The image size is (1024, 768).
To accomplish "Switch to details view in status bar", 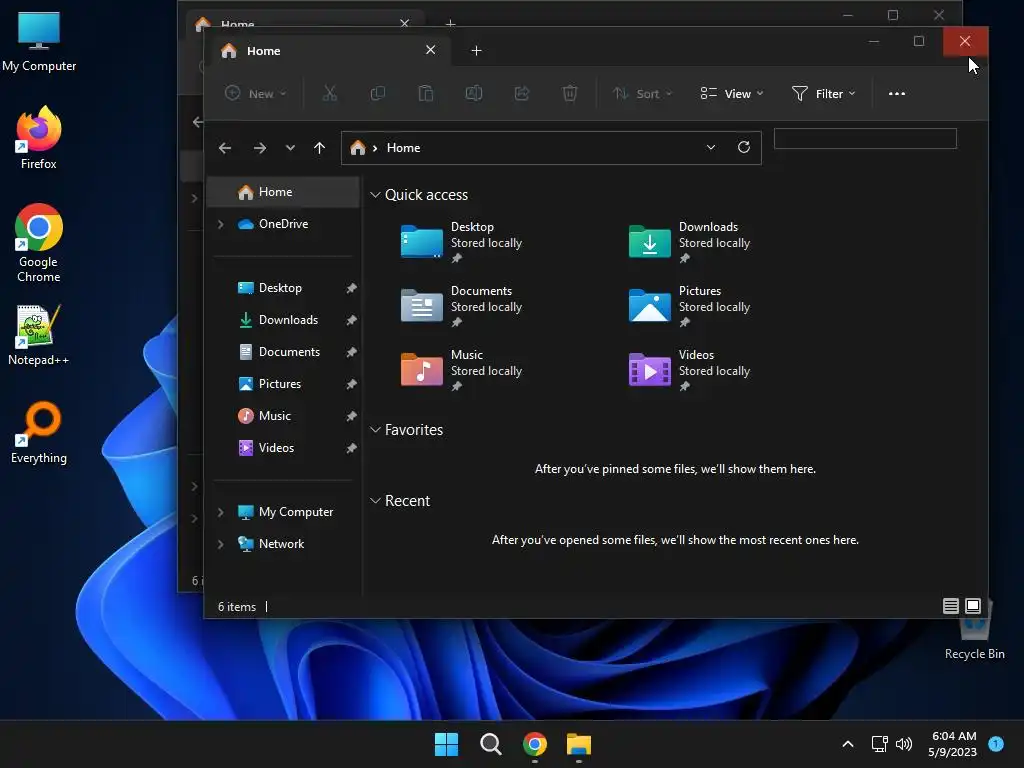I will coord(951,606).
